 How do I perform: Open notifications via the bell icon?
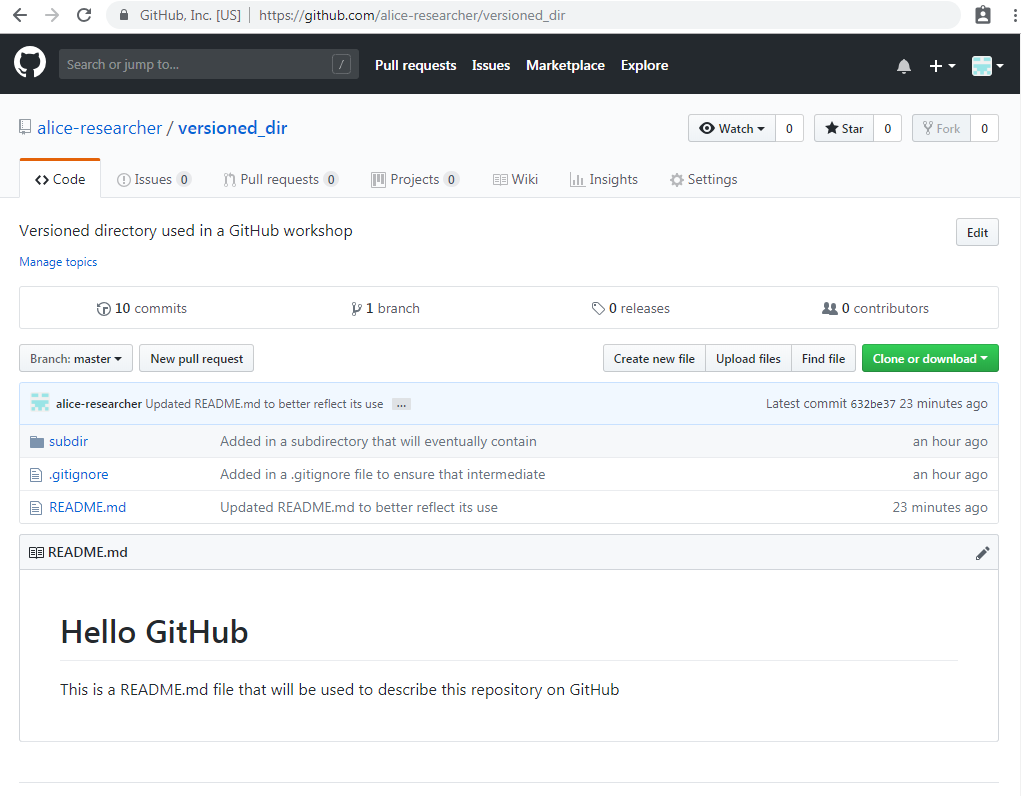[904, 65]
